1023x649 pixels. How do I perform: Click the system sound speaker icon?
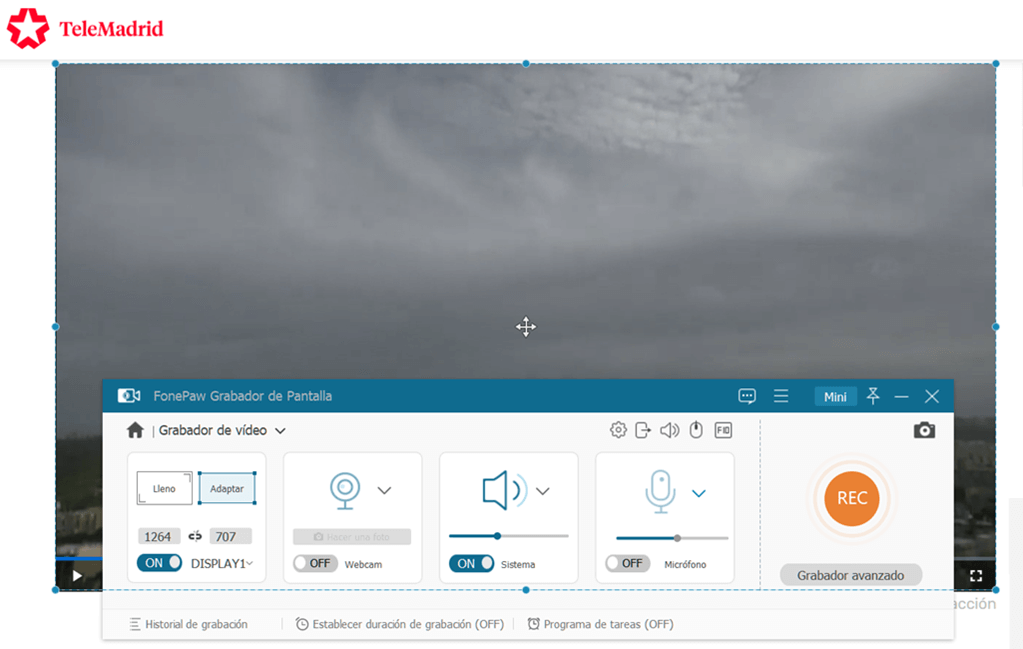(x=504, y=491)
